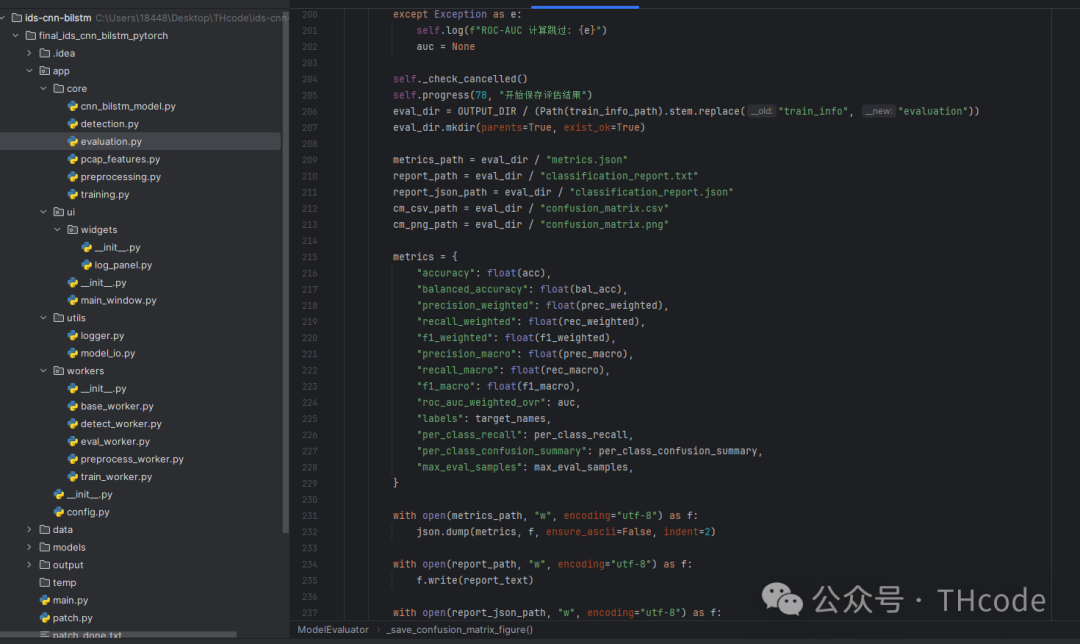The width and height of the screenshot is (1080, 644).
Task: Expand the .idea folder
Action: 29,53
